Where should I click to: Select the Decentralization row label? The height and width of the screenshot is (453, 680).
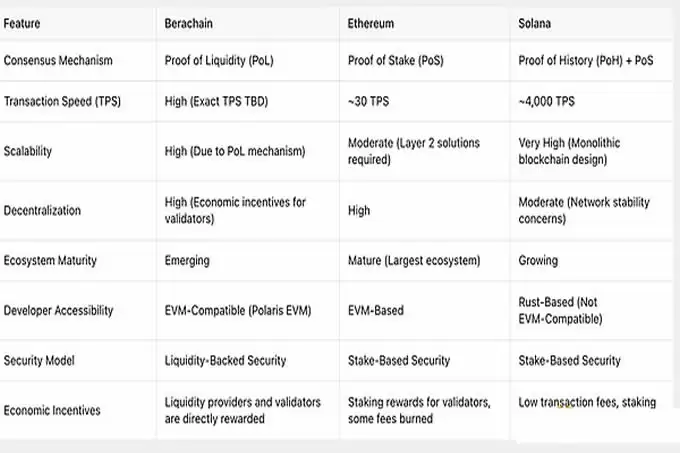click(42, 210)
